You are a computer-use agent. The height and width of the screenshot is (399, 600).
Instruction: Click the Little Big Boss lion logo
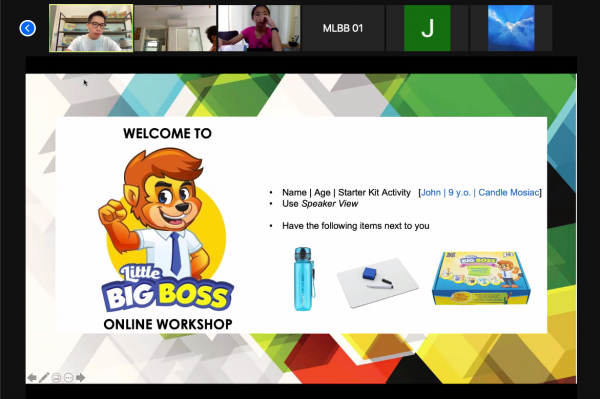click(166, 230)
